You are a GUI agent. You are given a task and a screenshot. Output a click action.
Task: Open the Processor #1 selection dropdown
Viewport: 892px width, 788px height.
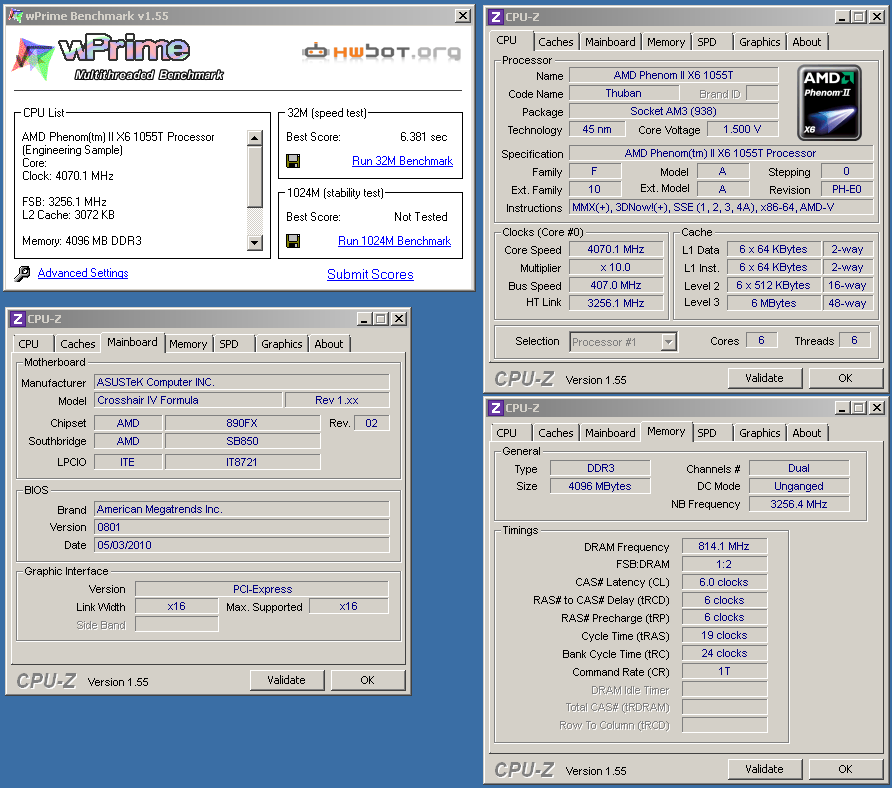click(668, 342)
